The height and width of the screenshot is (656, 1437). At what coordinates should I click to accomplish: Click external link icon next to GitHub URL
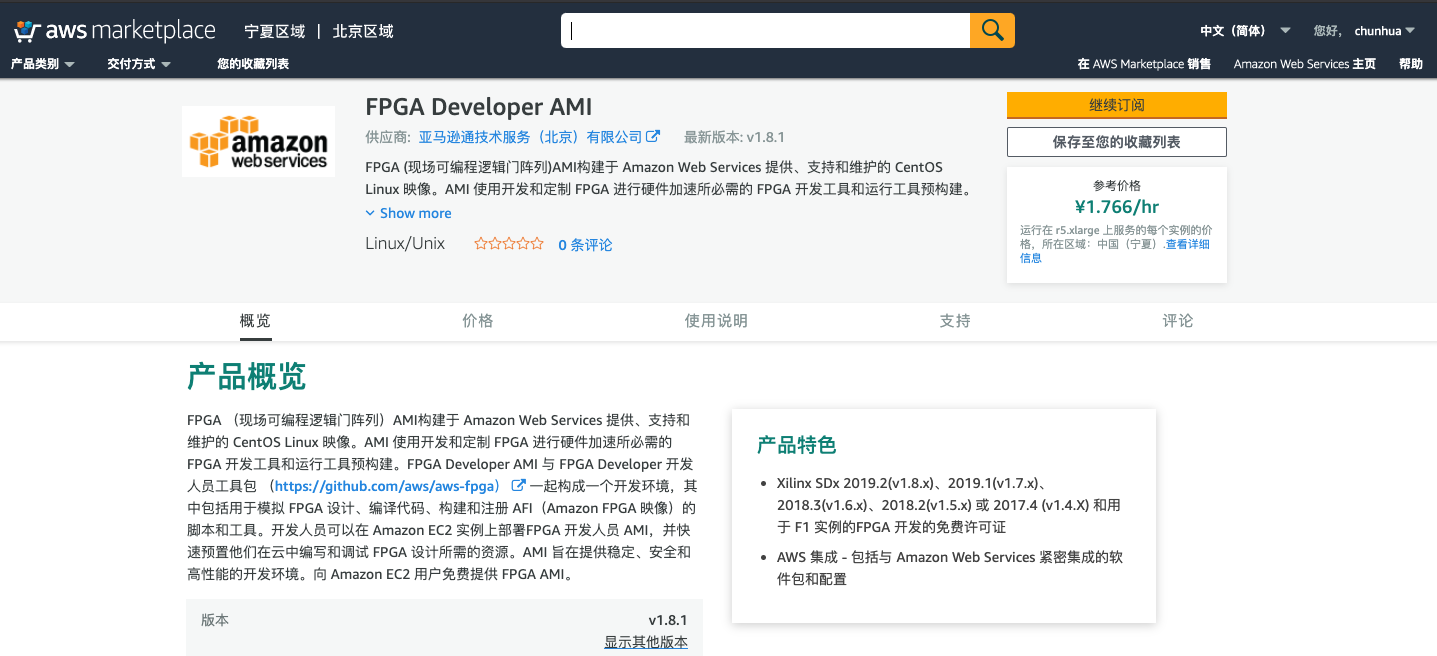(x=516, y=486)
